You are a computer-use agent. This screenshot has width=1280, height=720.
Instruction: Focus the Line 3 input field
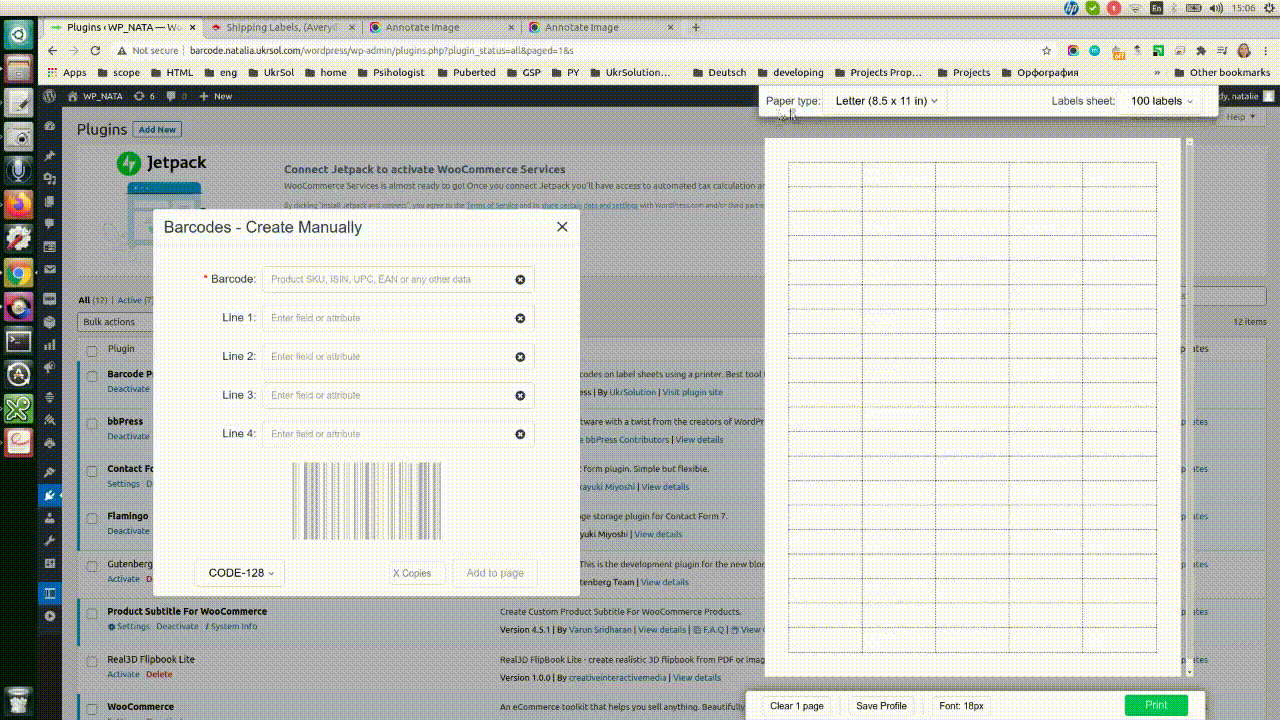[398, 395]
